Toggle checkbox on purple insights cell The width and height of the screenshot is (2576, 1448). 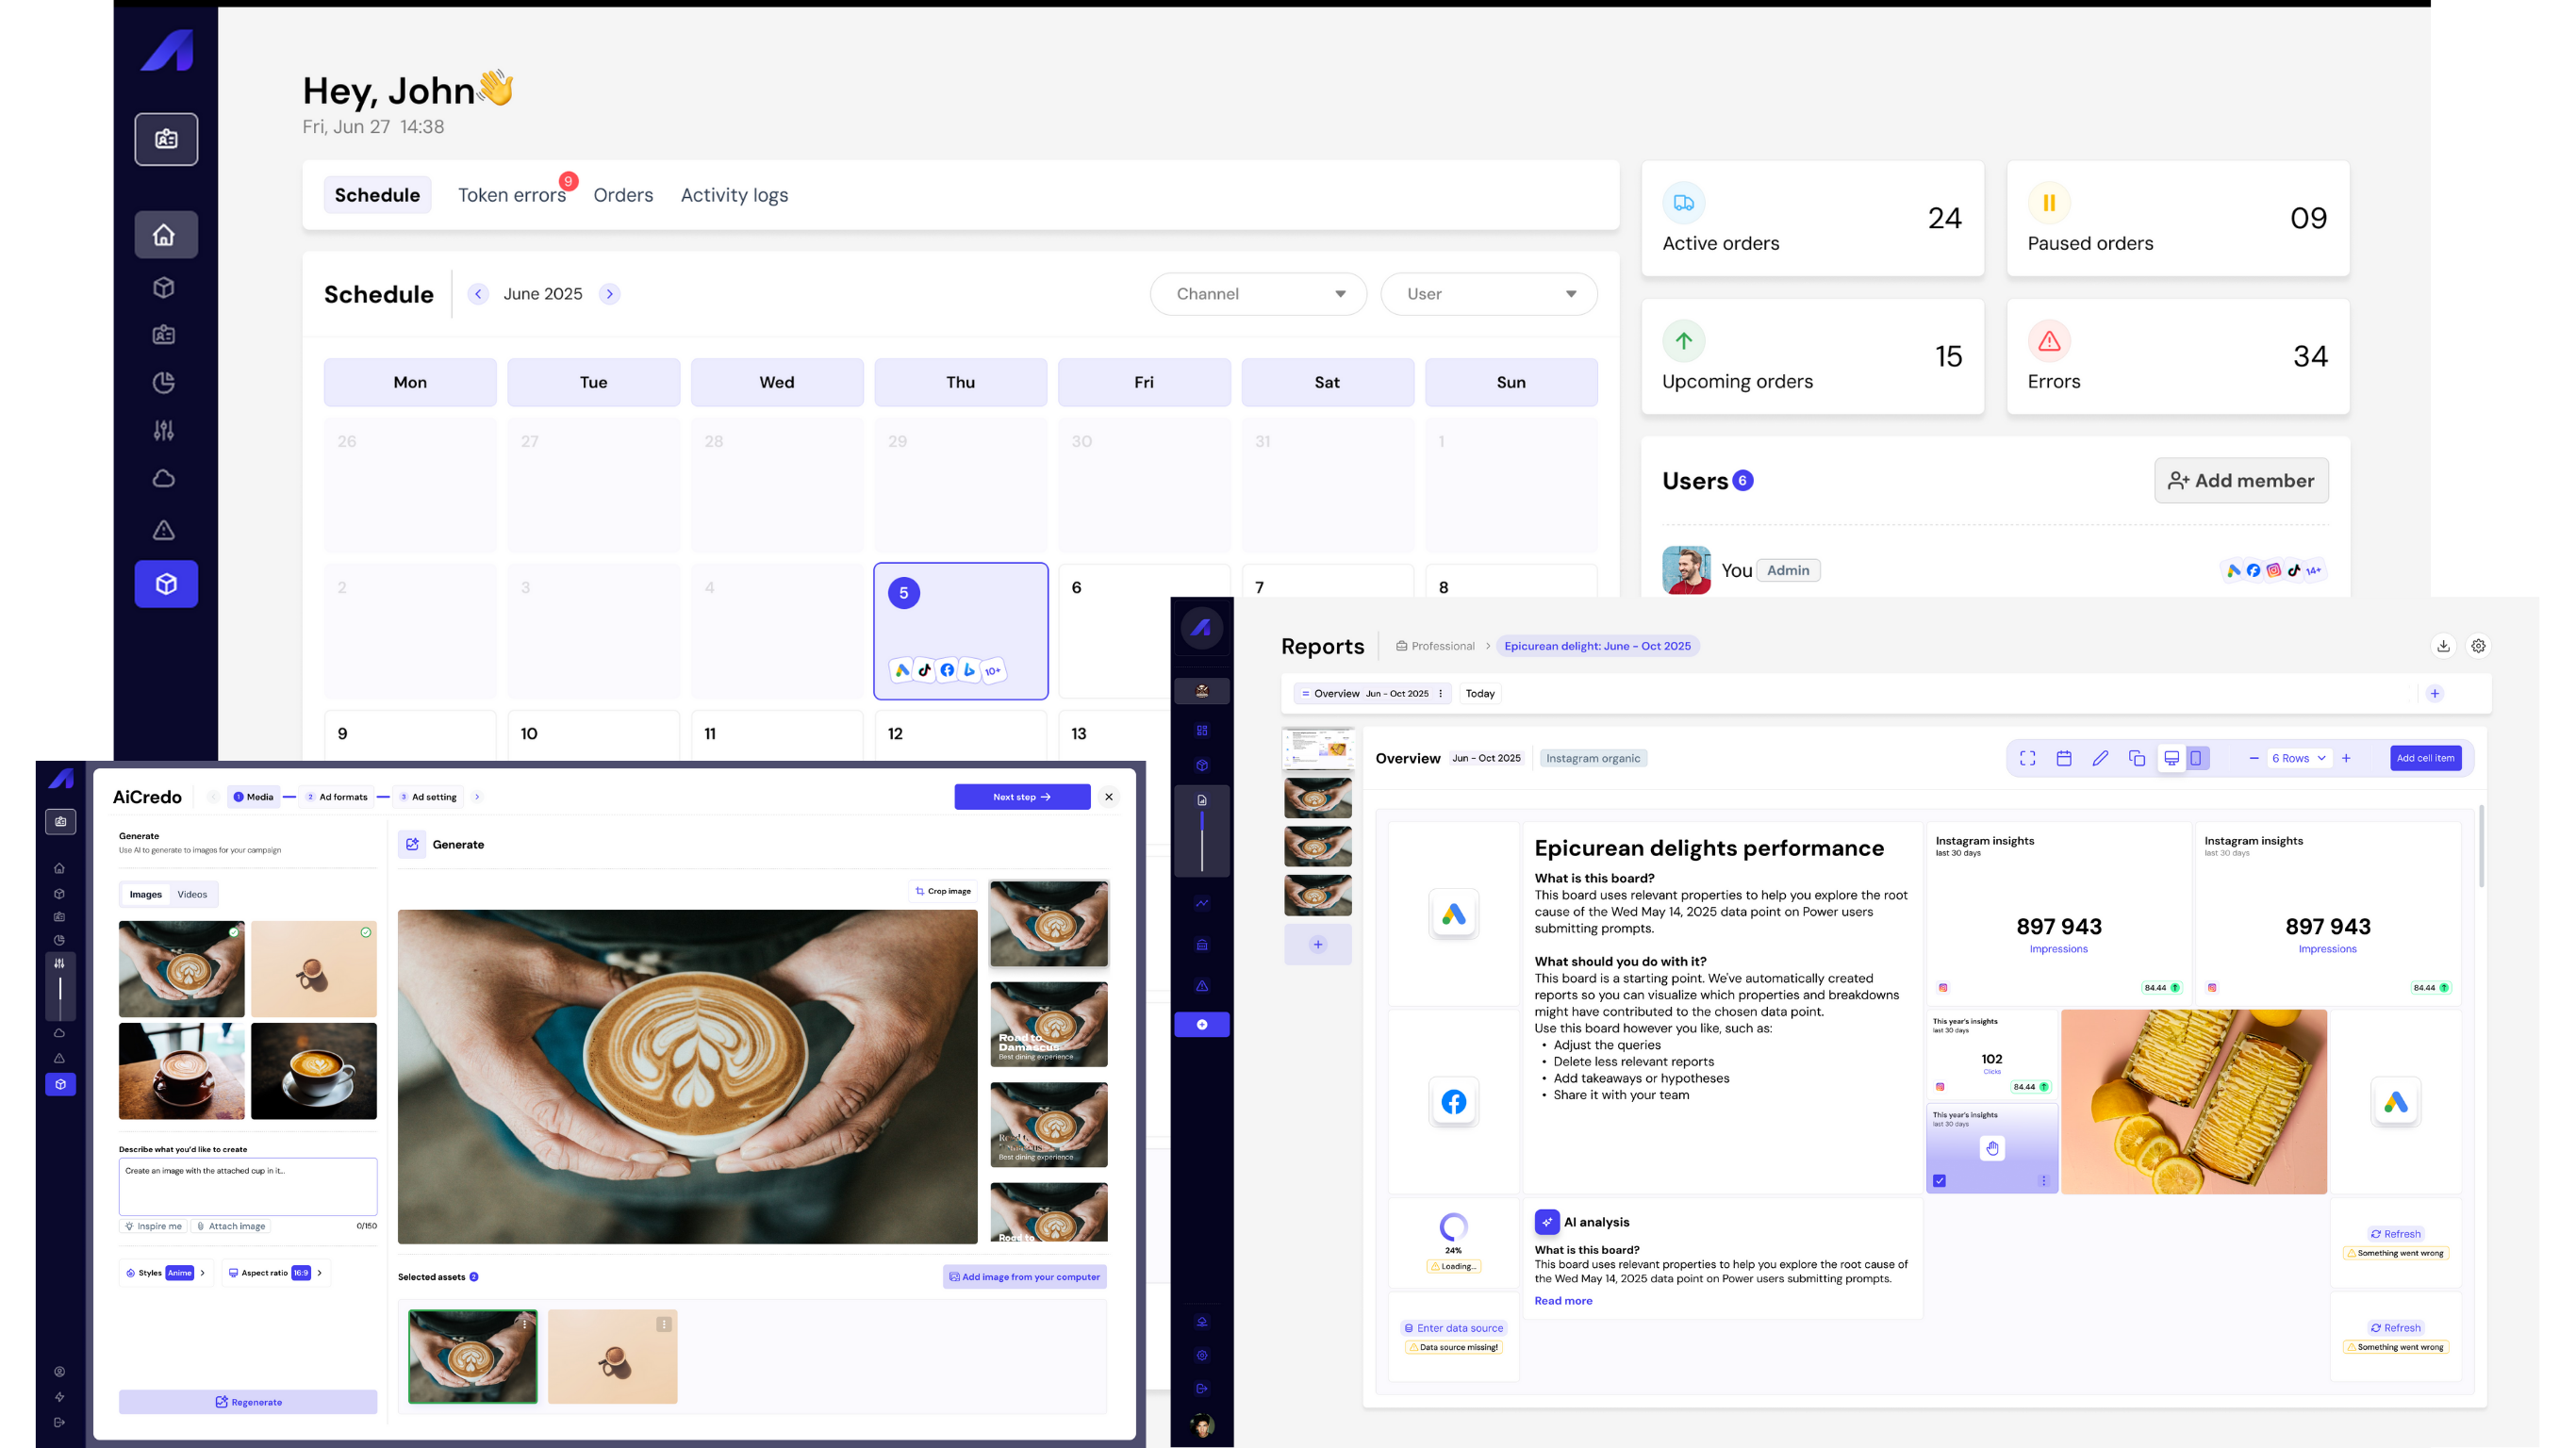click(1940, 1181)
